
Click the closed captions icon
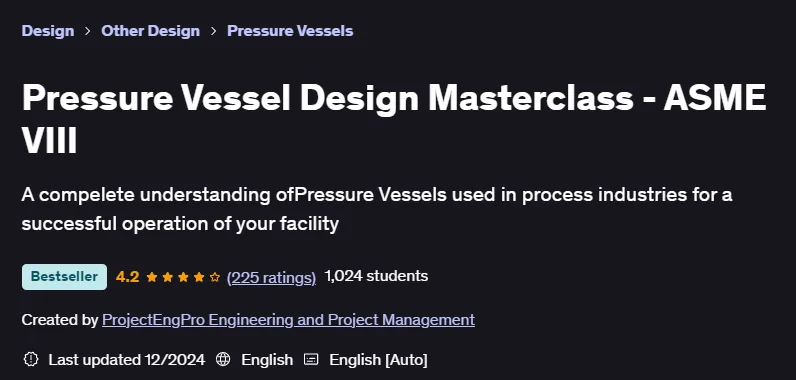point(311,360)
